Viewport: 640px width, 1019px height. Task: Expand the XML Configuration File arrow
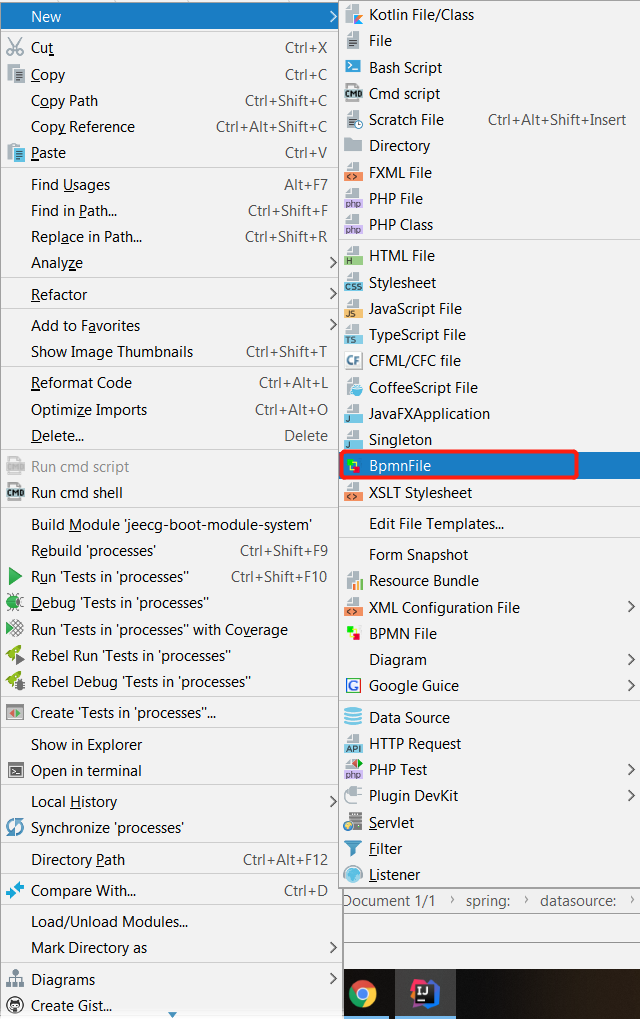[631, 606]
